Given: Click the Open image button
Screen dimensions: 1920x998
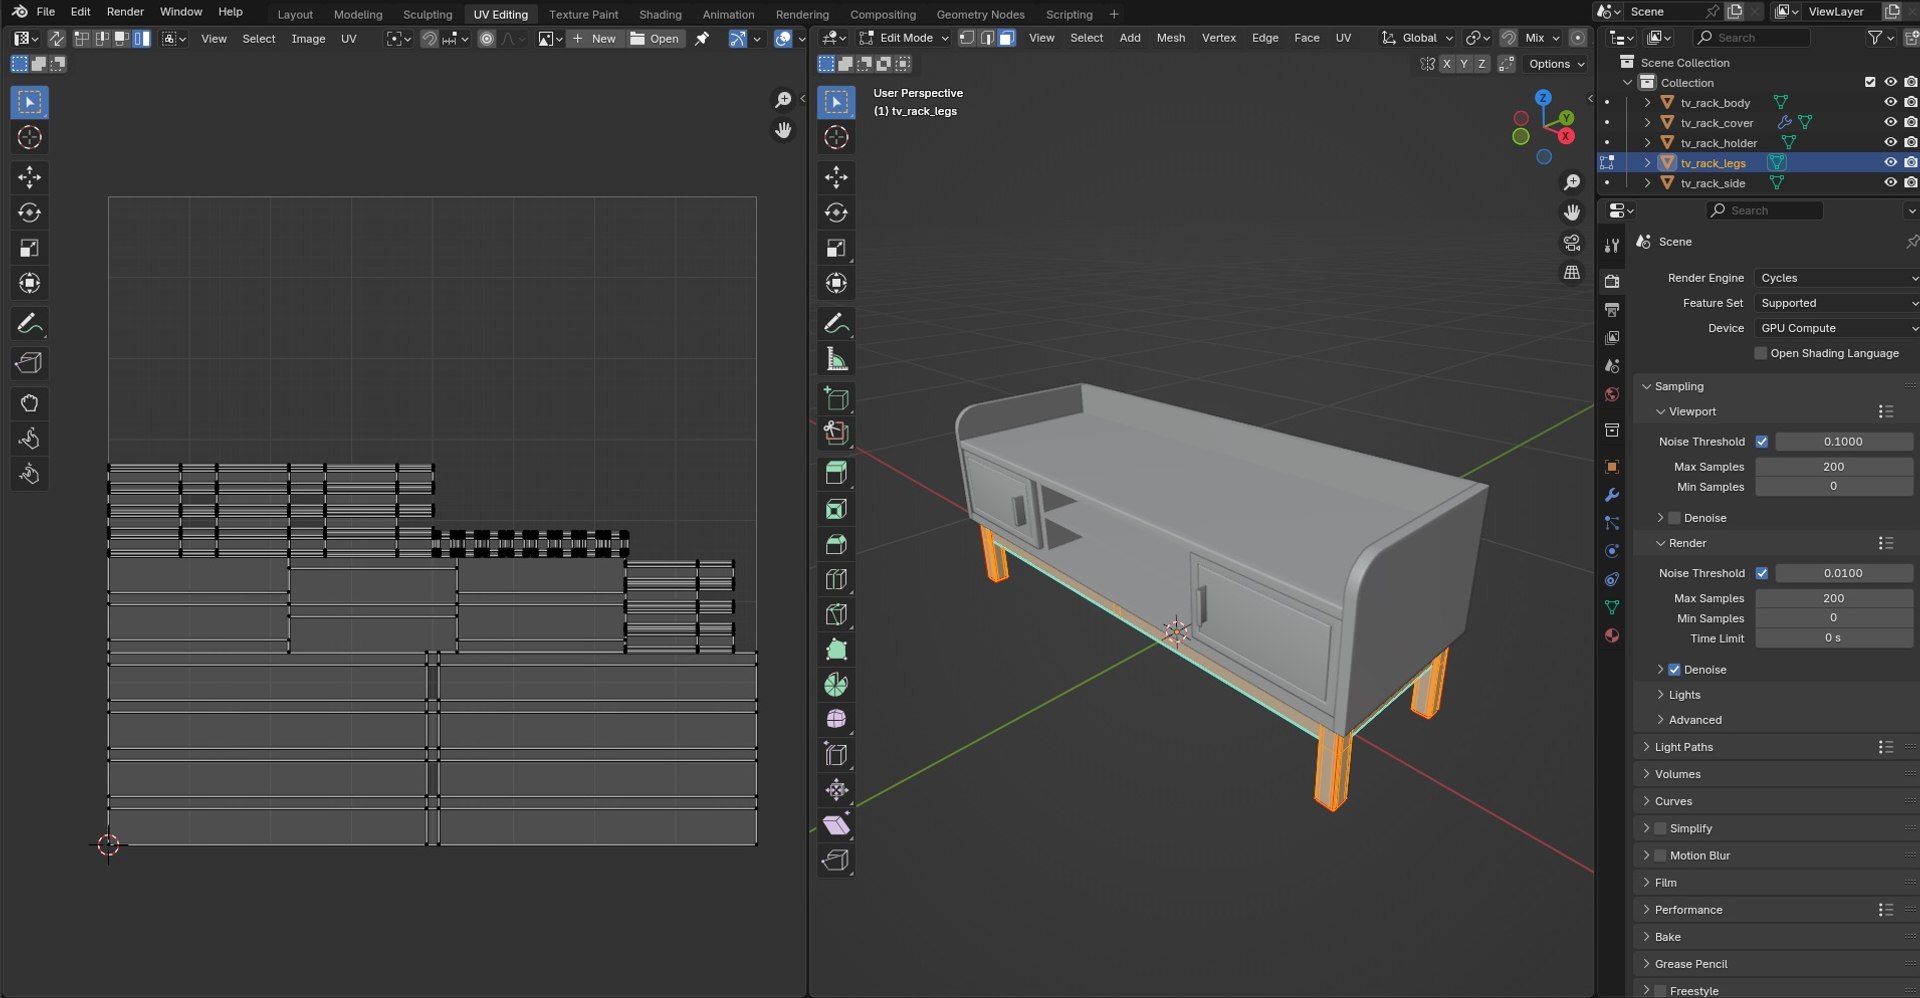Looking at the screenshot, I should (655, 38).
